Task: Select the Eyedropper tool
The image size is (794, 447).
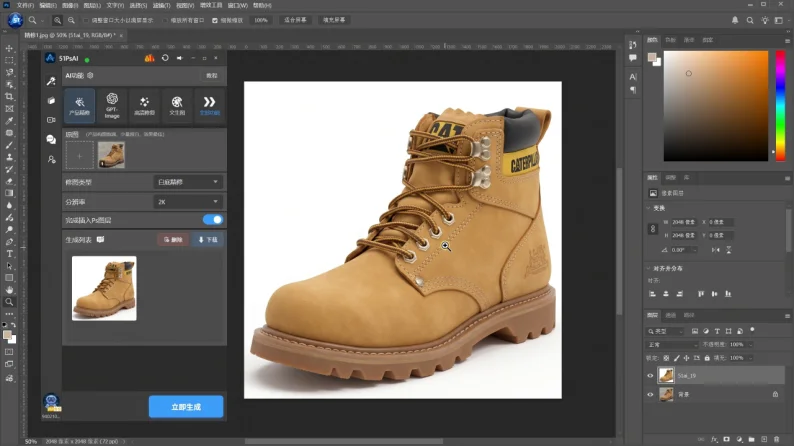Action: [x=9, y=121]
